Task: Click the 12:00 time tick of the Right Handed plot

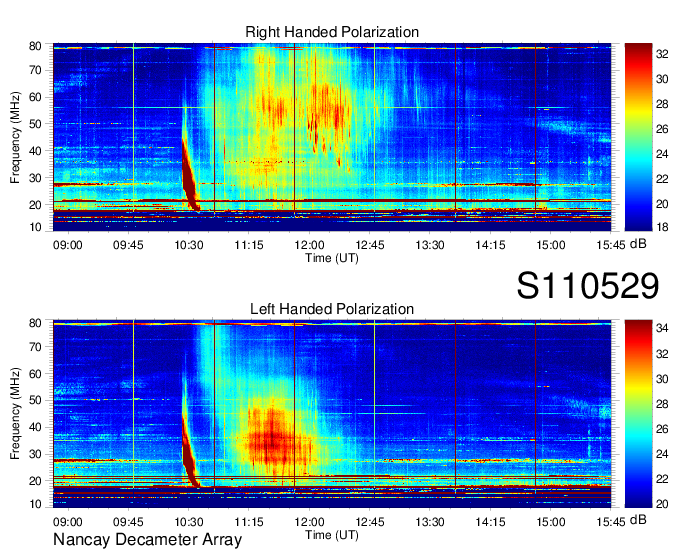Action: [309, 245]
